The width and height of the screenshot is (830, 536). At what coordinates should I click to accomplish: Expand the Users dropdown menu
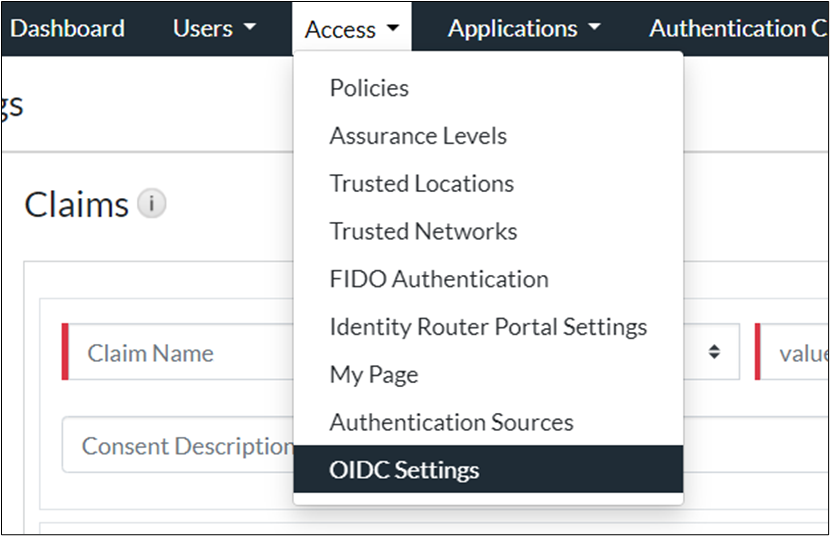214,29
